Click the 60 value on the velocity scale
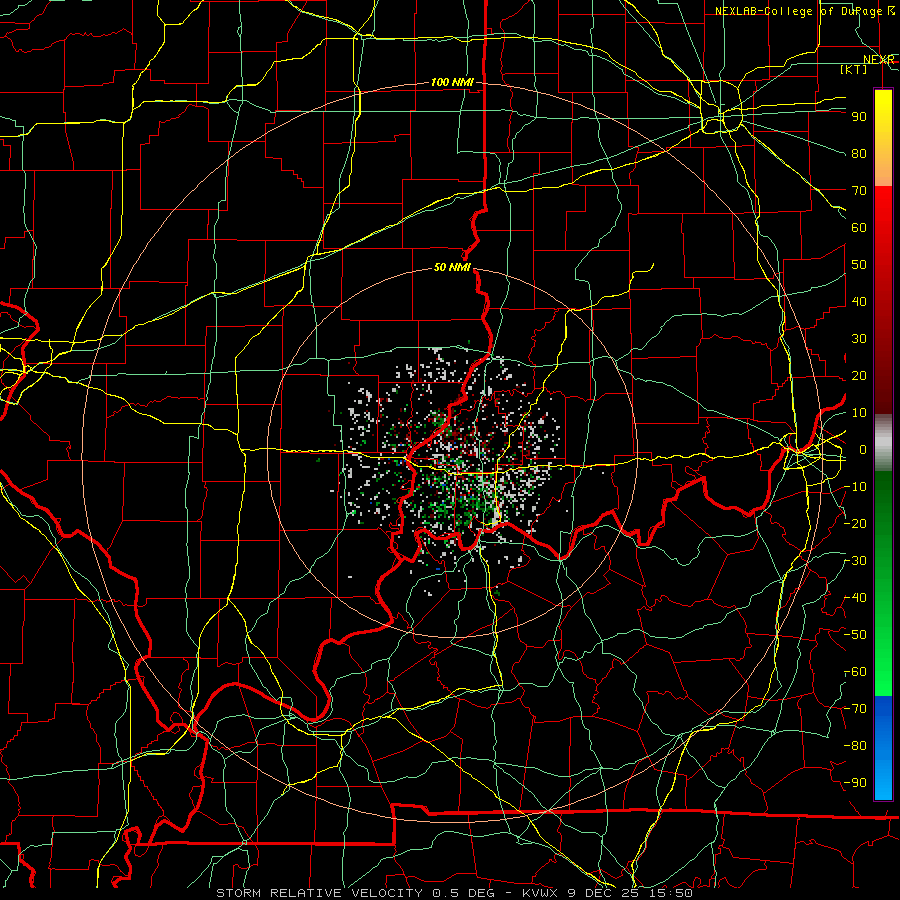 pyautogui.click(x=859, y=228)
